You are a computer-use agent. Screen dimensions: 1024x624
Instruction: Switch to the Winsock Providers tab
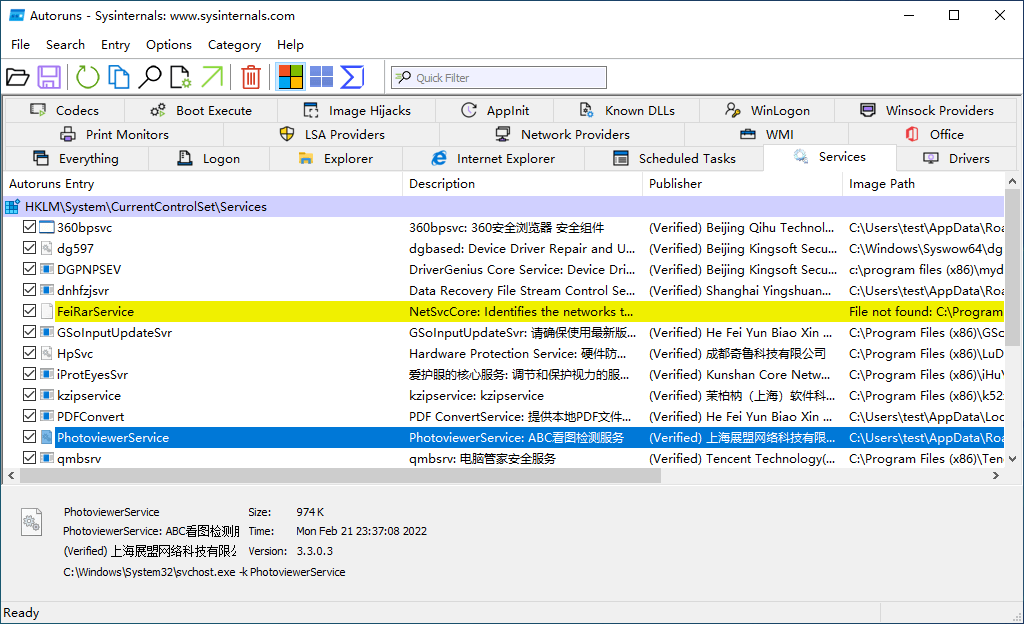tap(926, 110)
